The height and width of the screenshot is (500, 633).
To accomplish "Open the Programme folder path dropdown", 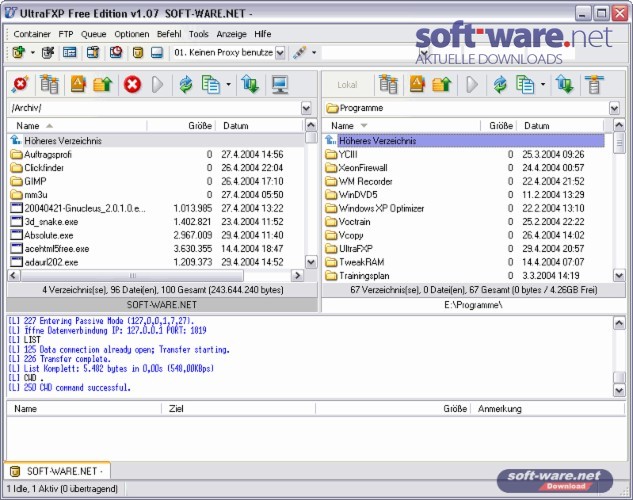I will (614, 108).
